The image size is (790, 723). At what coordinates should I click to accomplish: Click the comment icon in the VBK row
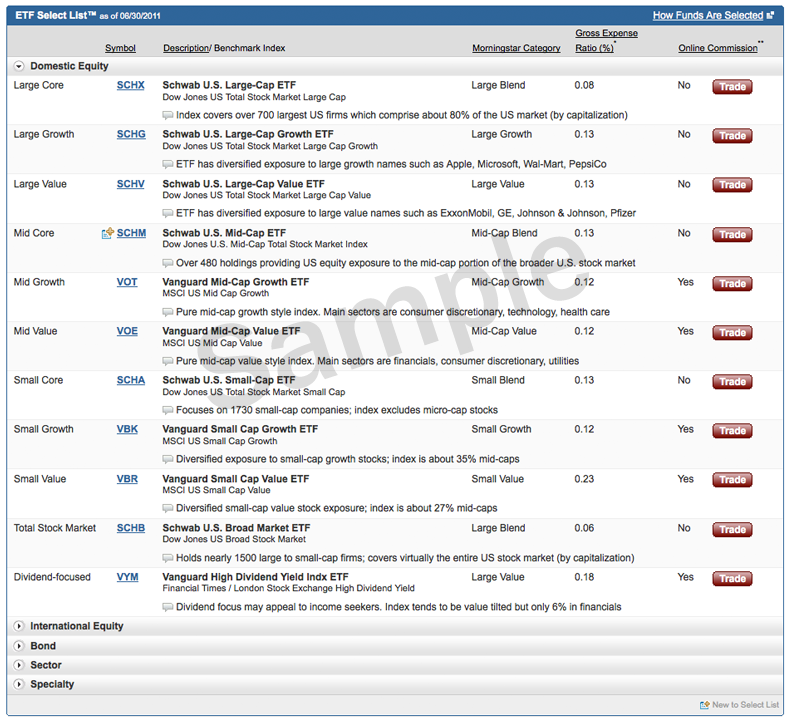(x=168, y=459)
